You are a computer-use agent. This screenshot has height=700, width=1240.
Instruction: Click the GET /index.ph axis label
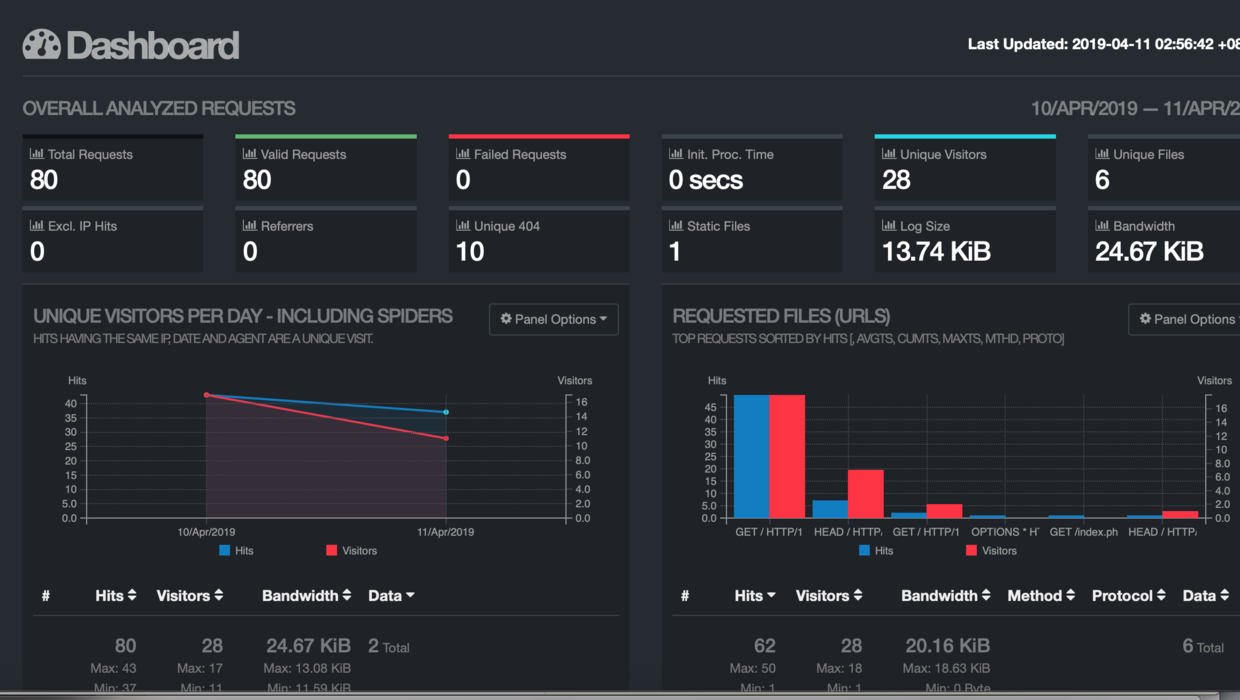coord(1084,532)
